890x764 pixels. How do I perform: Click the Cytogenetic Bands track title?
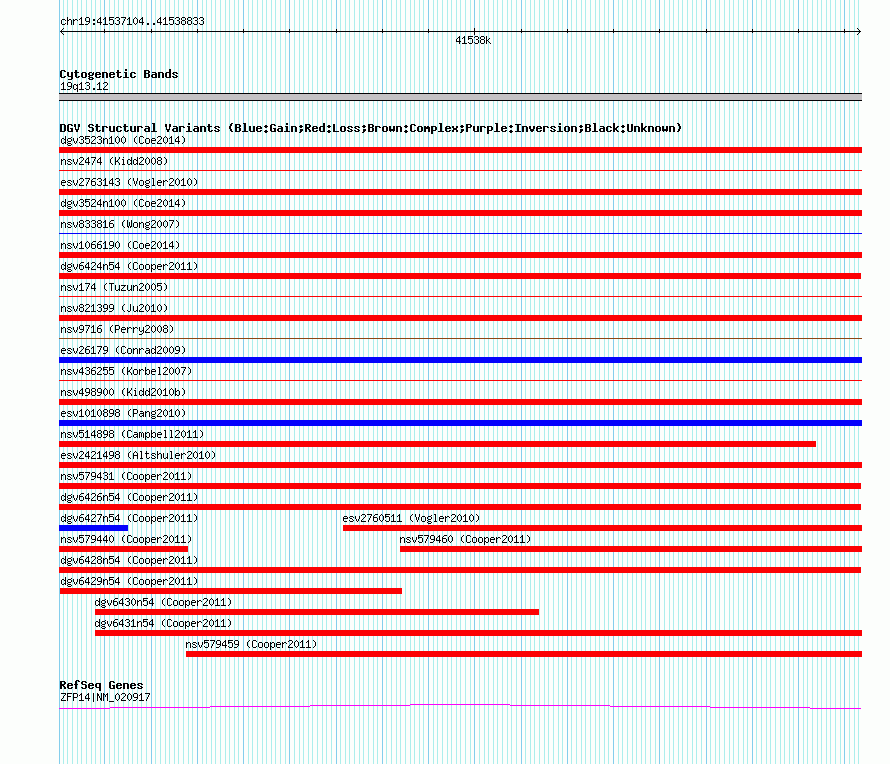119,74
